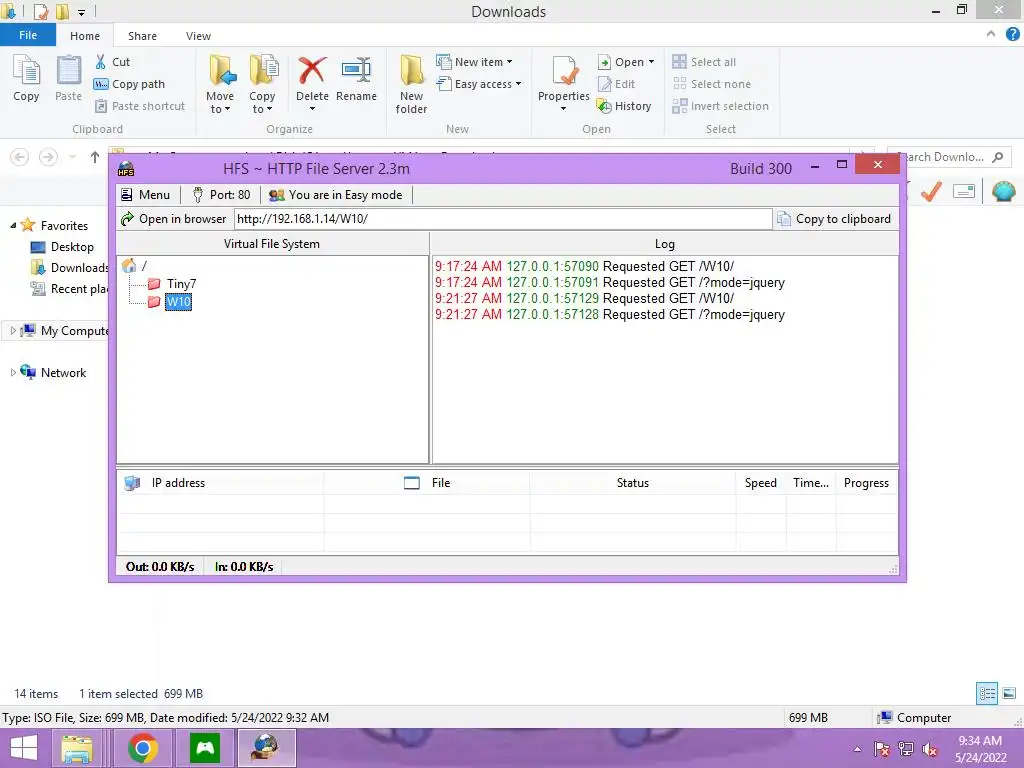Click the History icon in the ribbon
The height and width of the screenshot is (768, 1024).
tap(604, 106)
